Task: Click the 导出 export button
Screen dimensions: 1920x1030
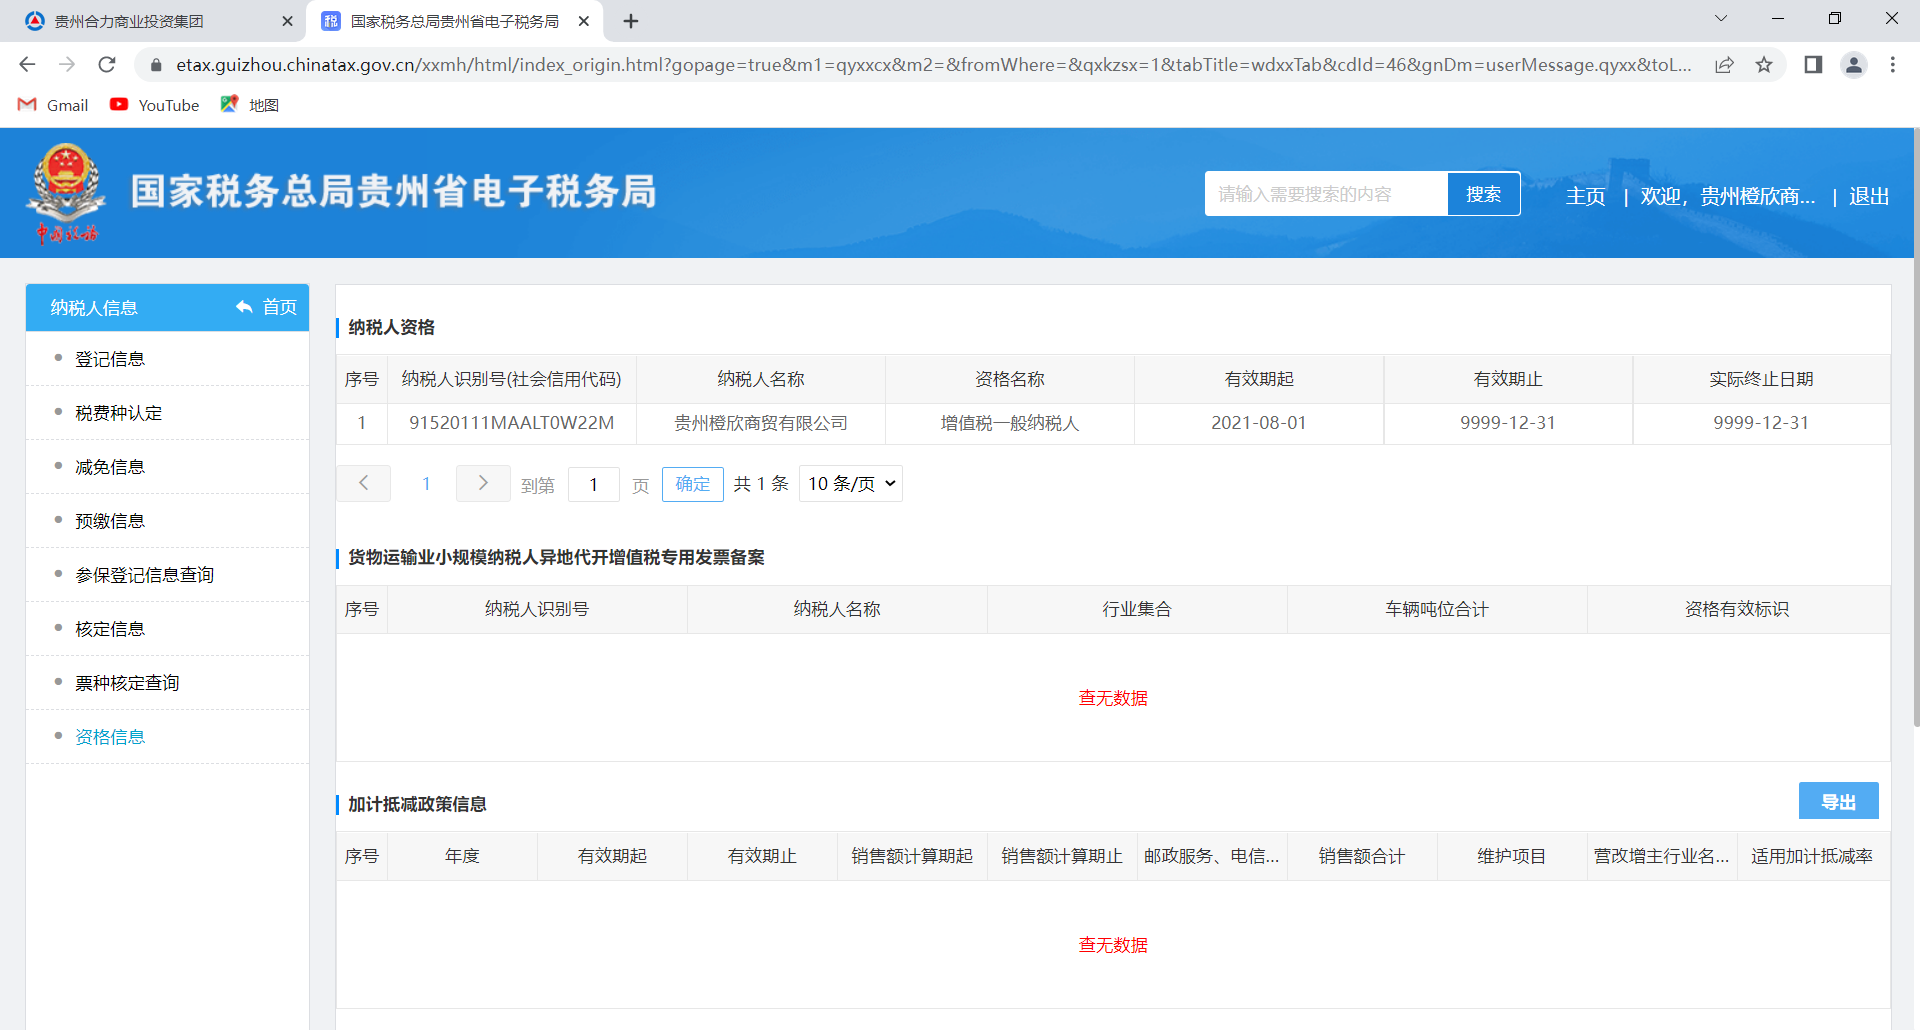Action: 1838,801
